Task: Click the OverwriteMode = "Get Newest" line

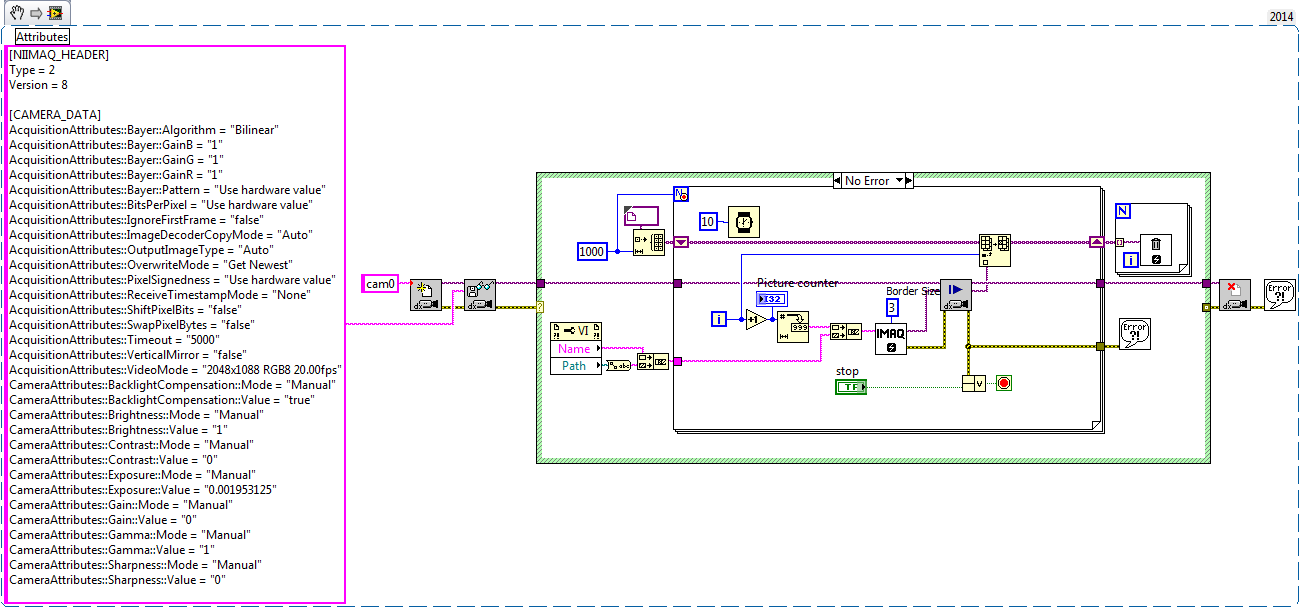Action: point(151,265)
